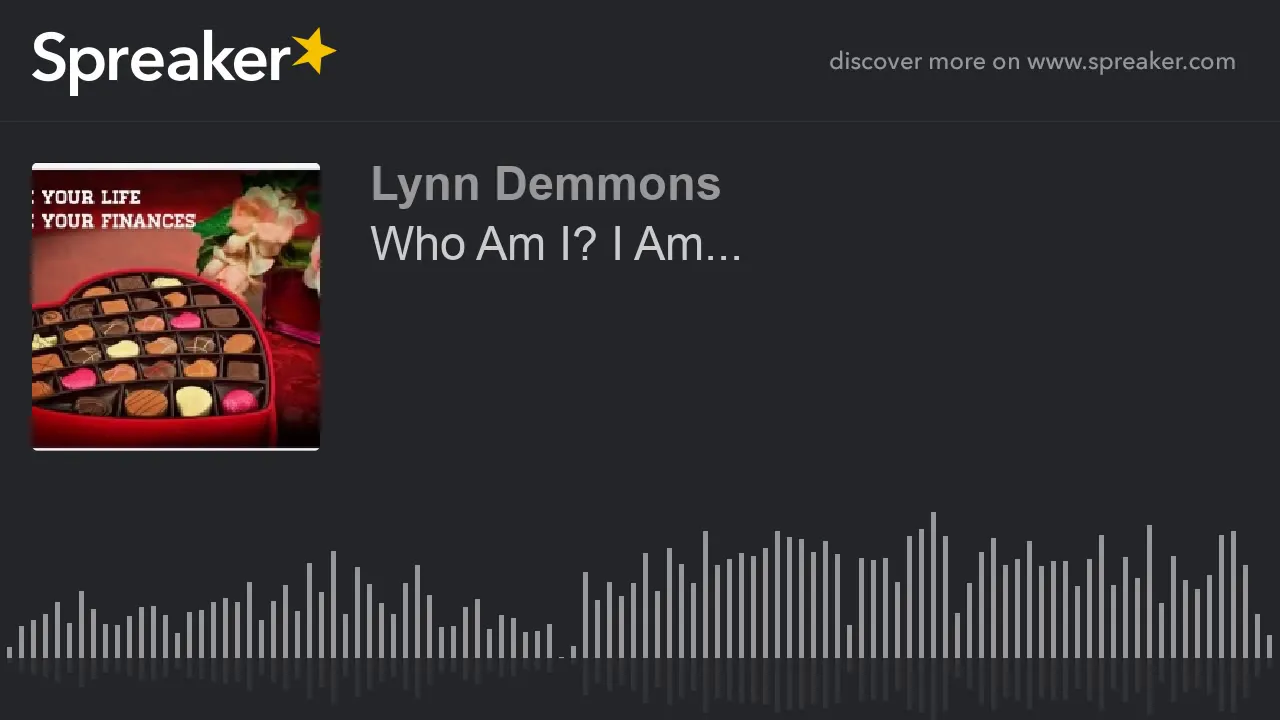Select the 'Who Am I? I Am...' episode title
The image size is (1280, 720).
tap(555, 244)
